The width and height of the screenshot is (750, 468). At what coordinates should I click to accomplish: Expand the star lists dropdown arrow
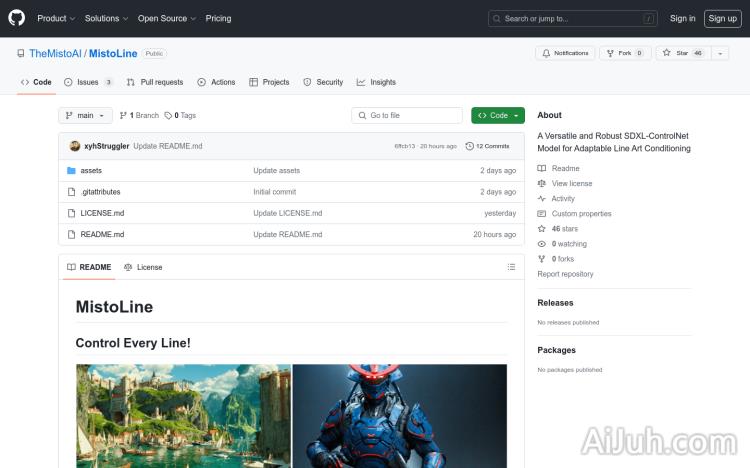pos(720,53)
